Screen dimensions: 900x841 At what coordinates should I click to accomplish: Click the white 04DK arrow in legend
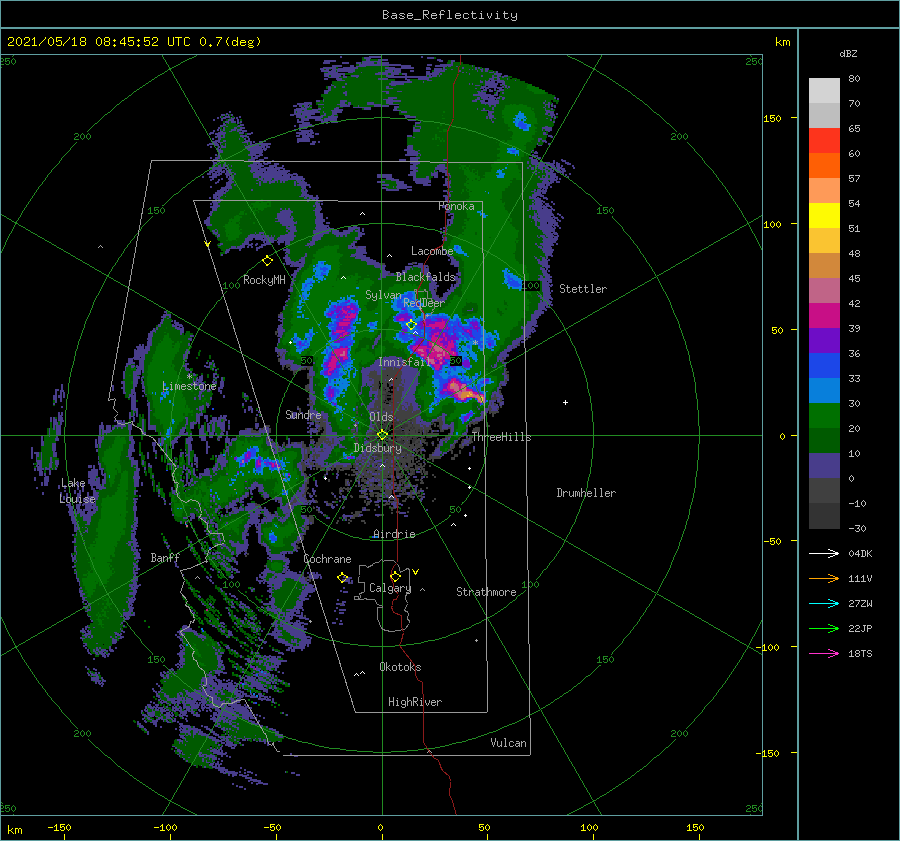tap(824, 553)
